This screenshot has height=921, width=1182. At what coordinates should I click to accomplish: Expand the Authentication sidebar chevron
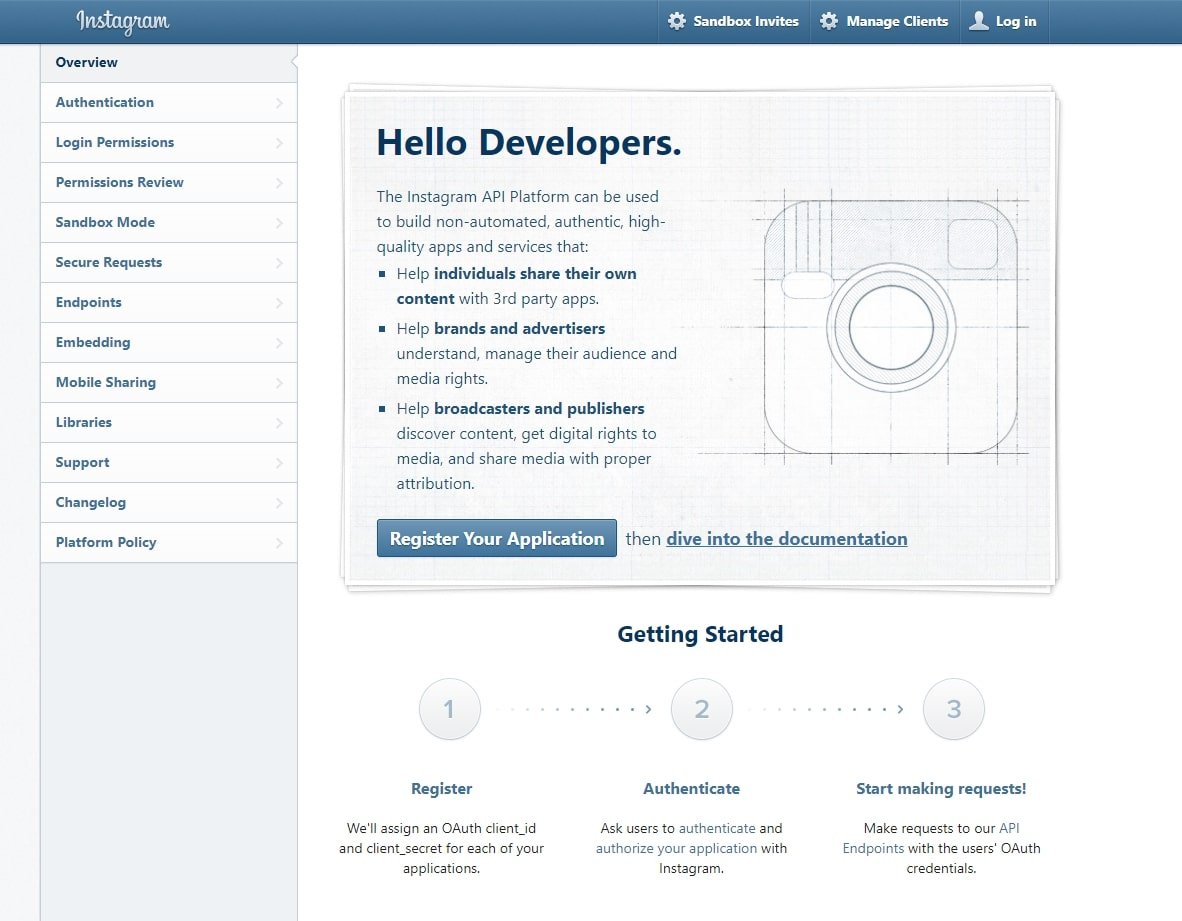pyautogui.click(x=279, y=103)
